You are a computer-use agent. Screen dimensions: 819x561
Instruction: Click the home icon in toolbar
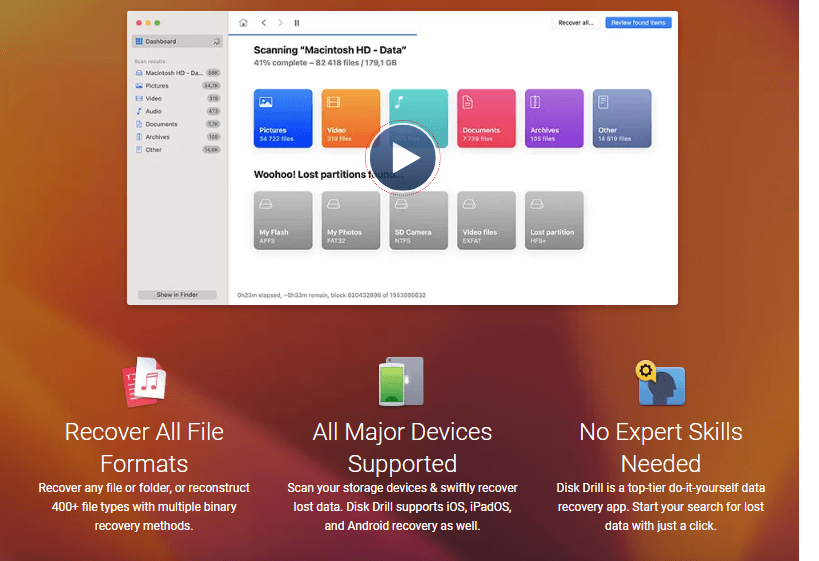244,22
